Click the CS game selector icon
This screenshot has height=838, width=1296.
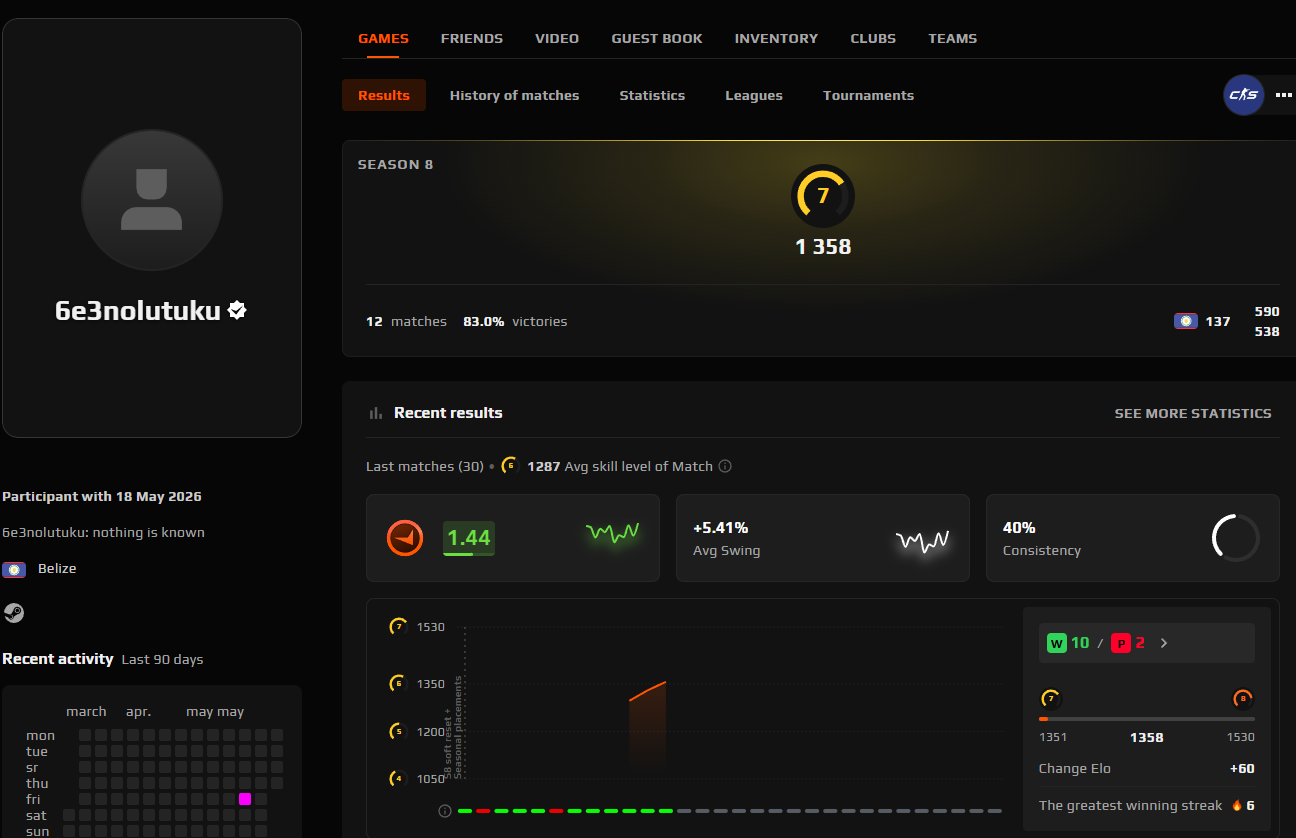[1244, 95]
